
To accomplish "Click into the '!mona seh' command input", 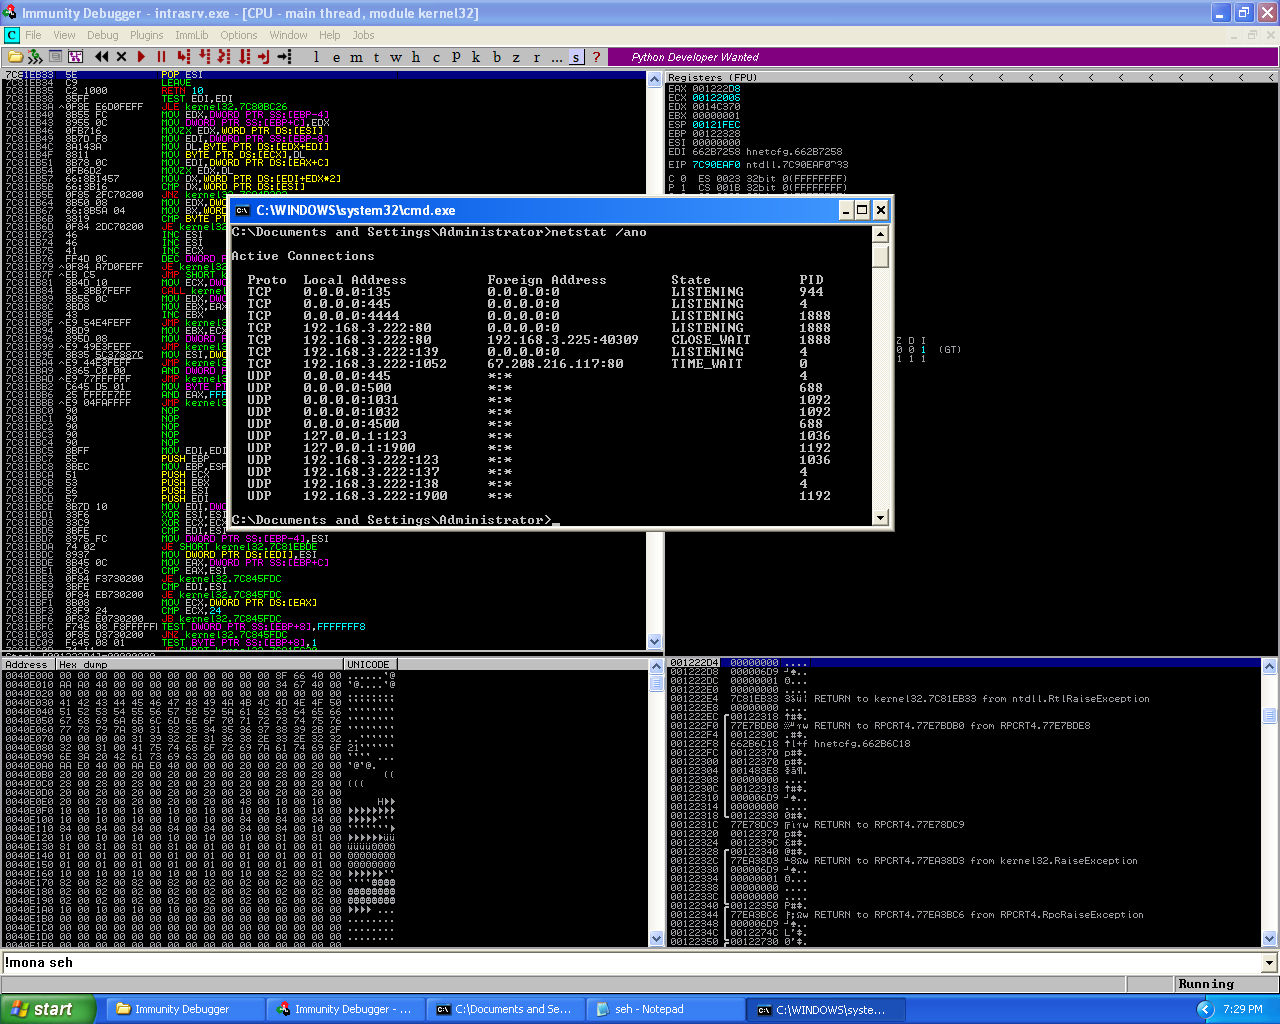I will (x=631, y=963).
